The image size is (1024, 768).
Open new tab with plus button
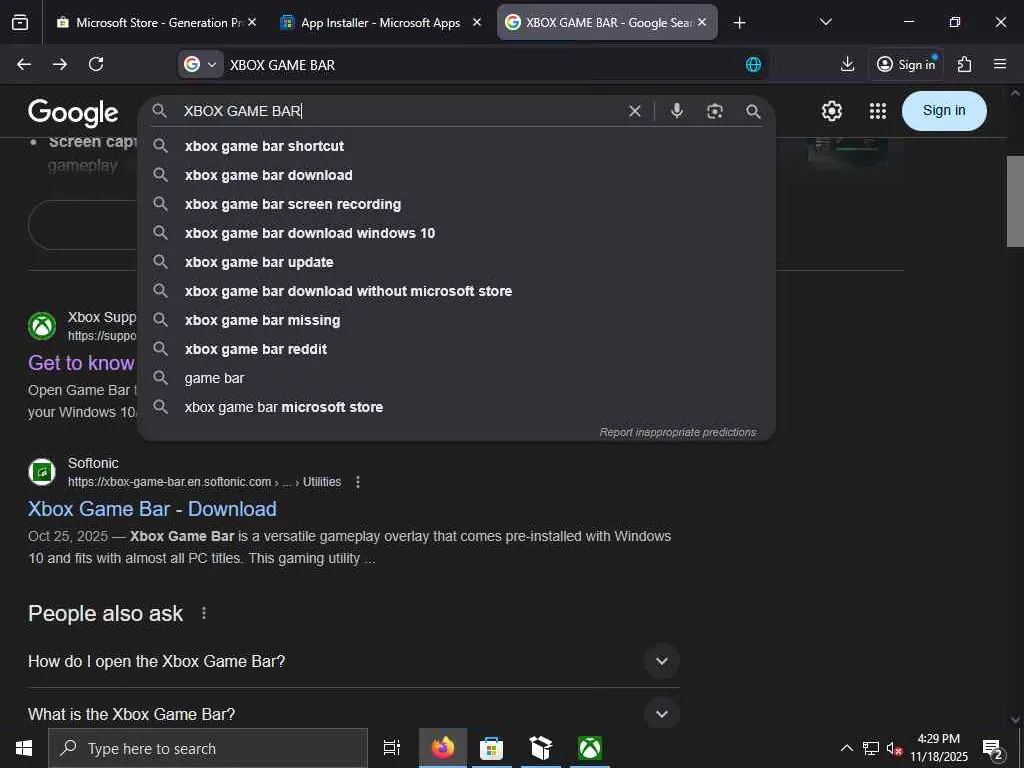pyautogui.click(x=739, y=23)
